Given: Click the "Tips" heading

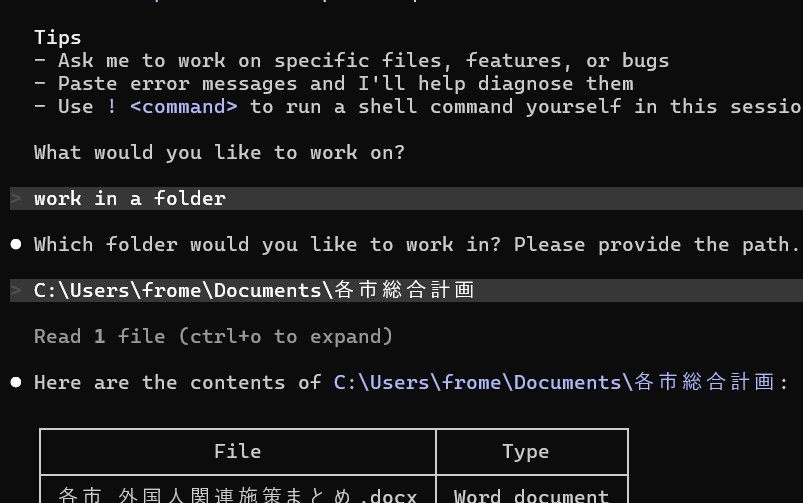Looking at the screenshot, I should click(58, 37).
